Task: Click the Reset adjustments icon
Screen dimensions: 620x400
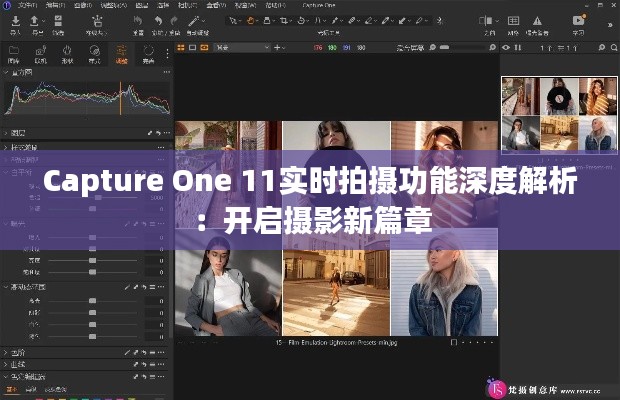Action: [138, 21]
